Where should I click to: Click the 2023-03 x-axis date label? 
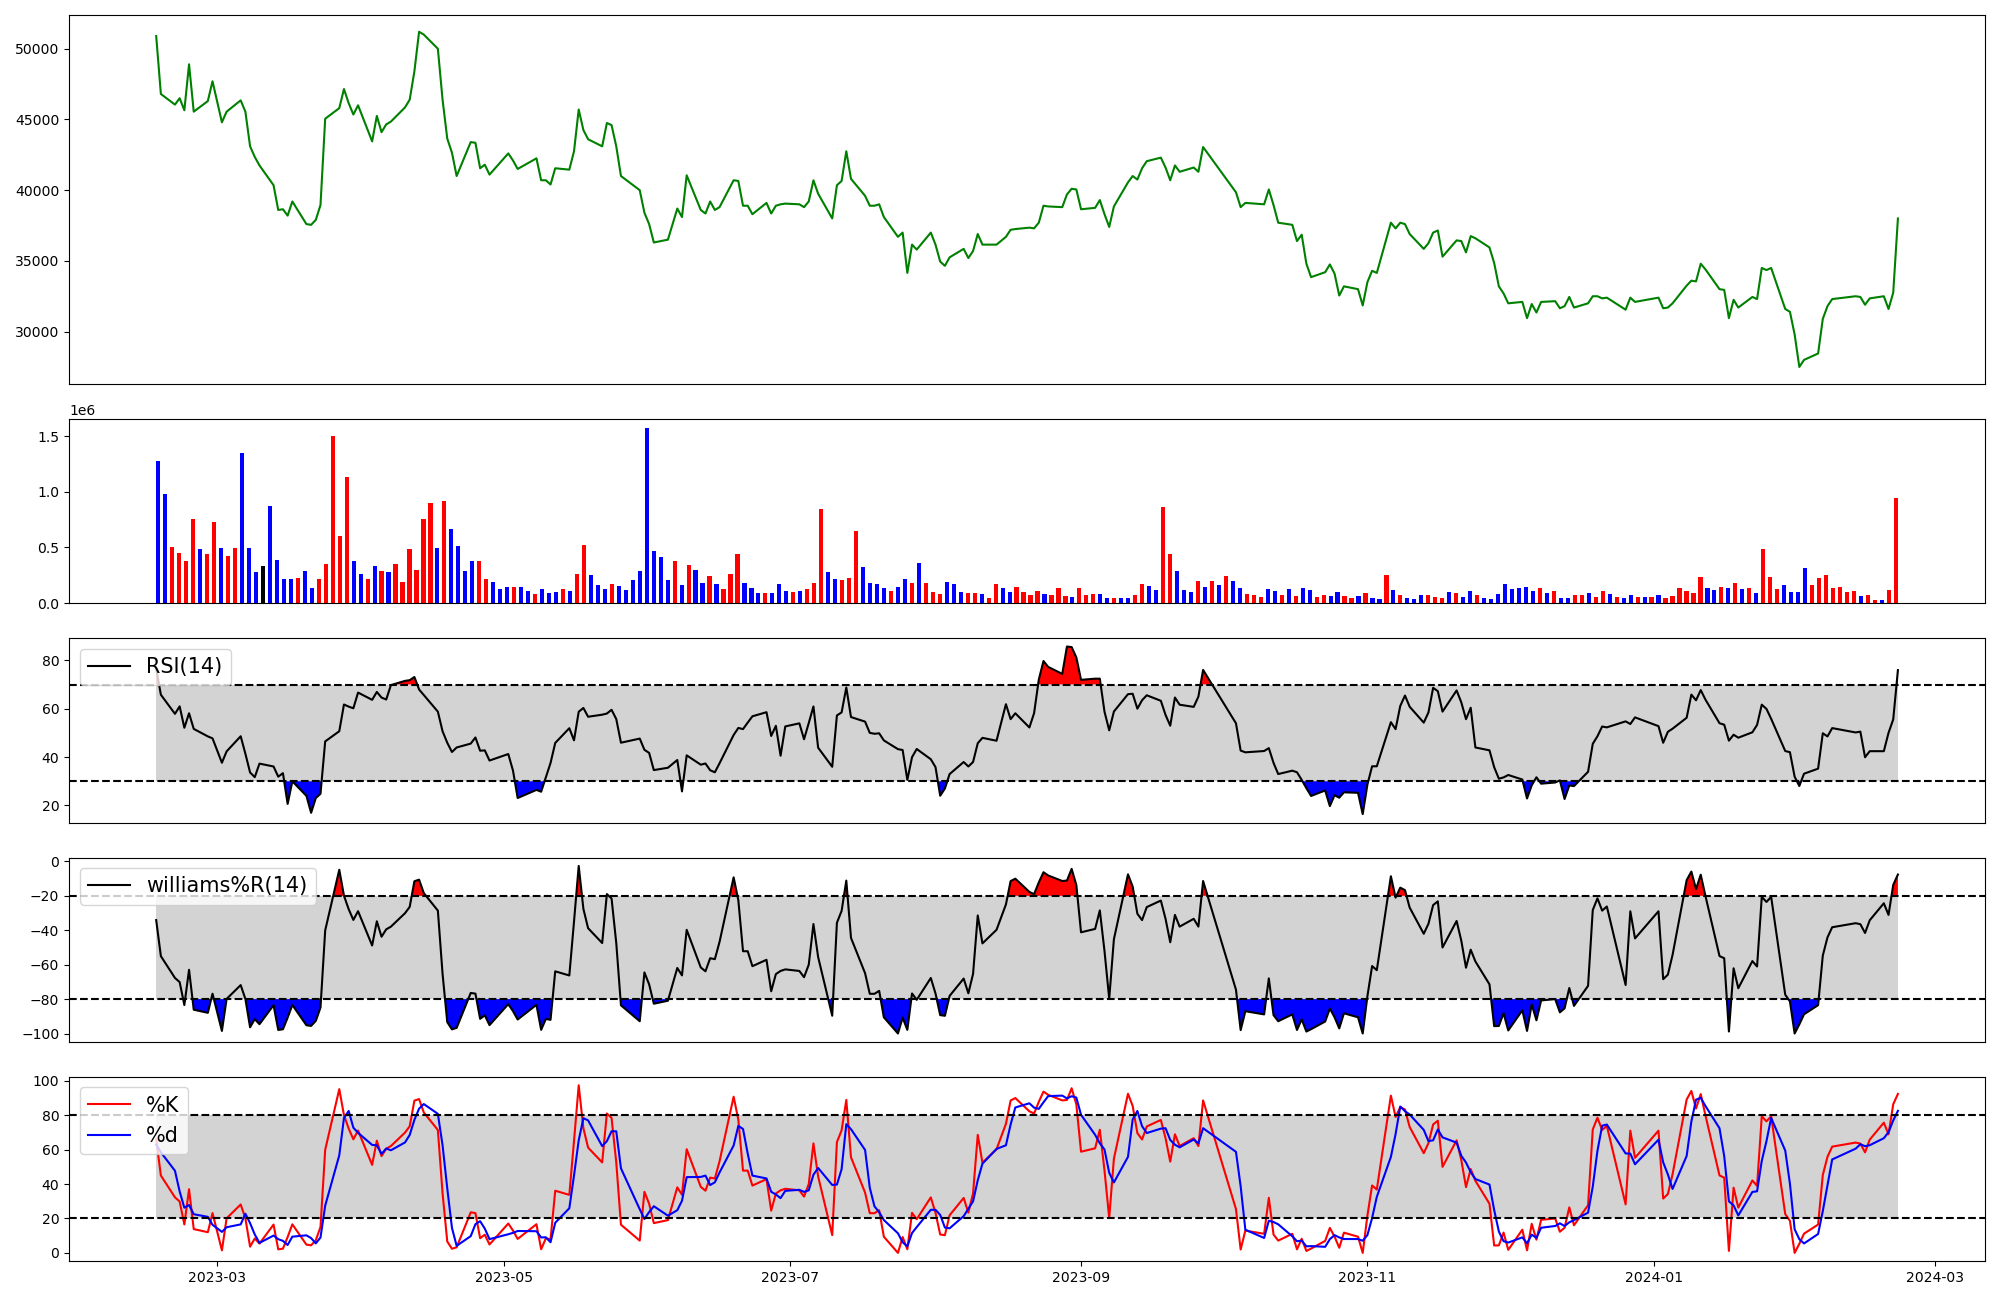click(217, 1277)
